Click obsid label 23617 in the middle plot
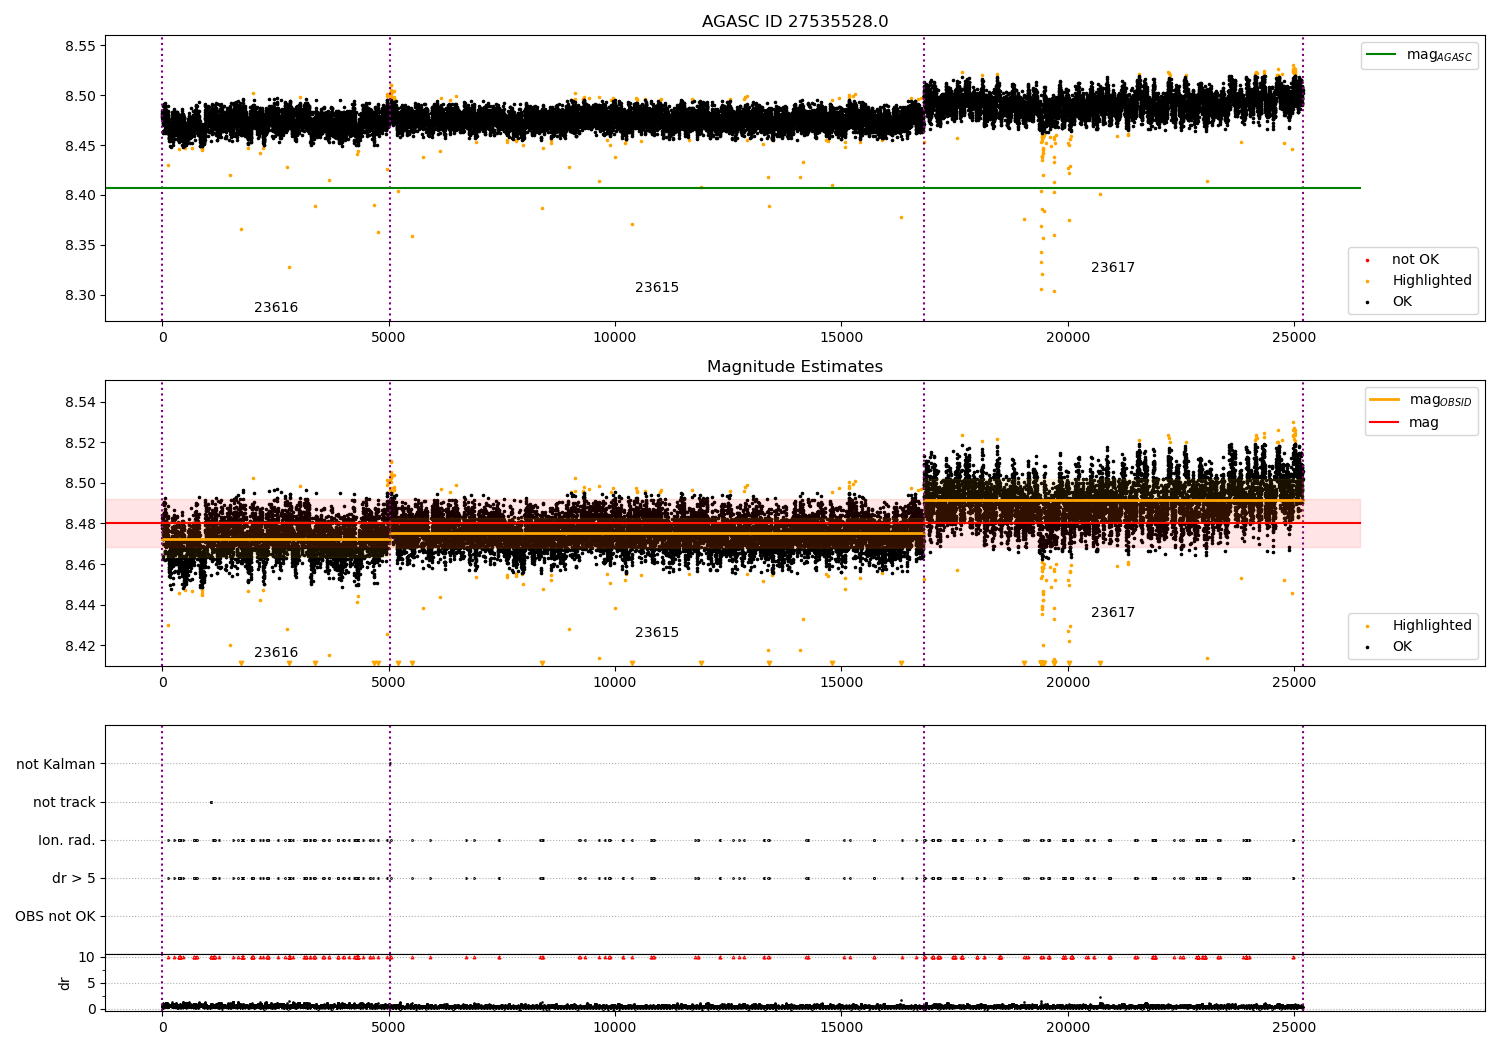This screenshot has height=1050, width=1500. click(x=1113, y=613)
